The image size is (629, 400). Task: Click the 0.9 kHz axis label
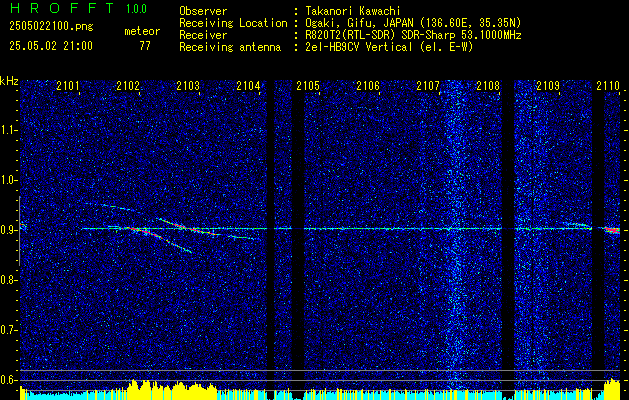coord(7,230)
